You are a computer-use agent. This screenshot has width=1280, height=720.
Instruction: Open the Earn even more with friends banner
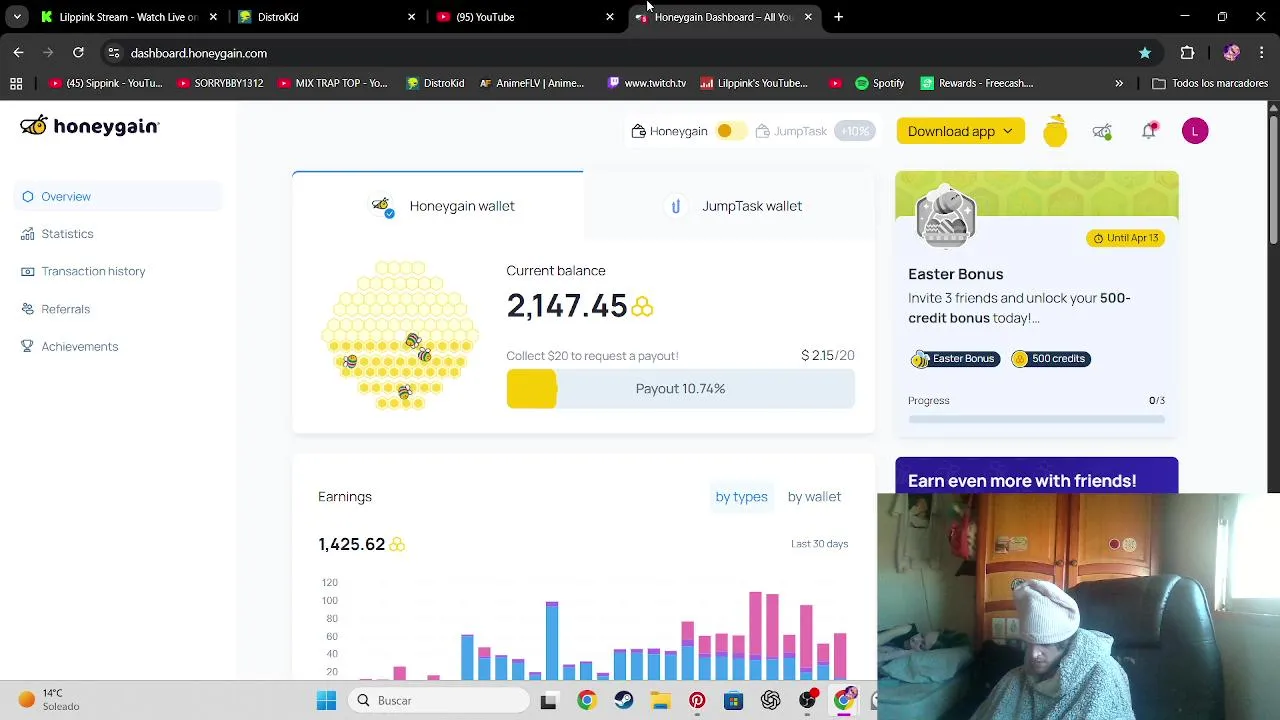click(x=1036, y=476)
